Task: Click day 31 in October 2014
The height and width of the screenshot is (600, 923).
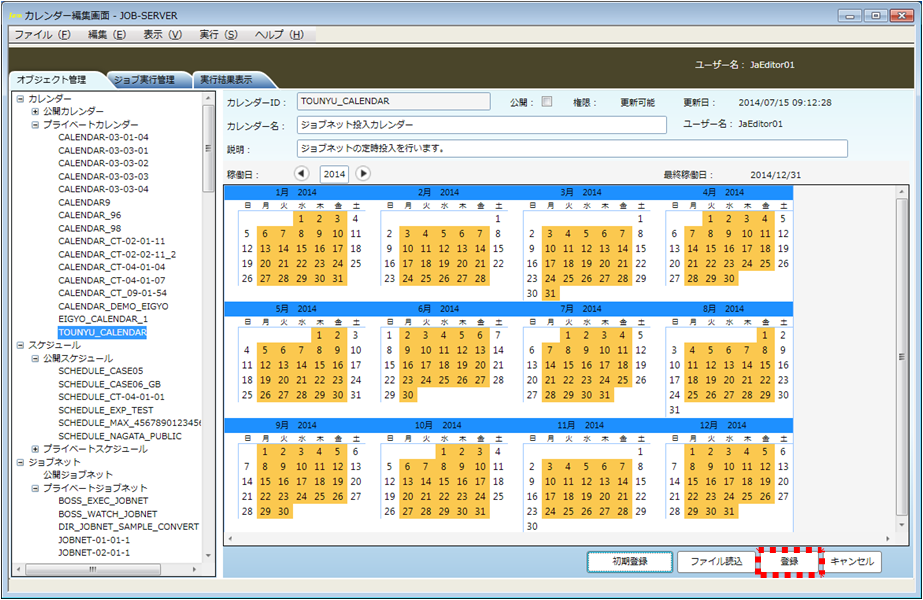Action: coord(480,512)
